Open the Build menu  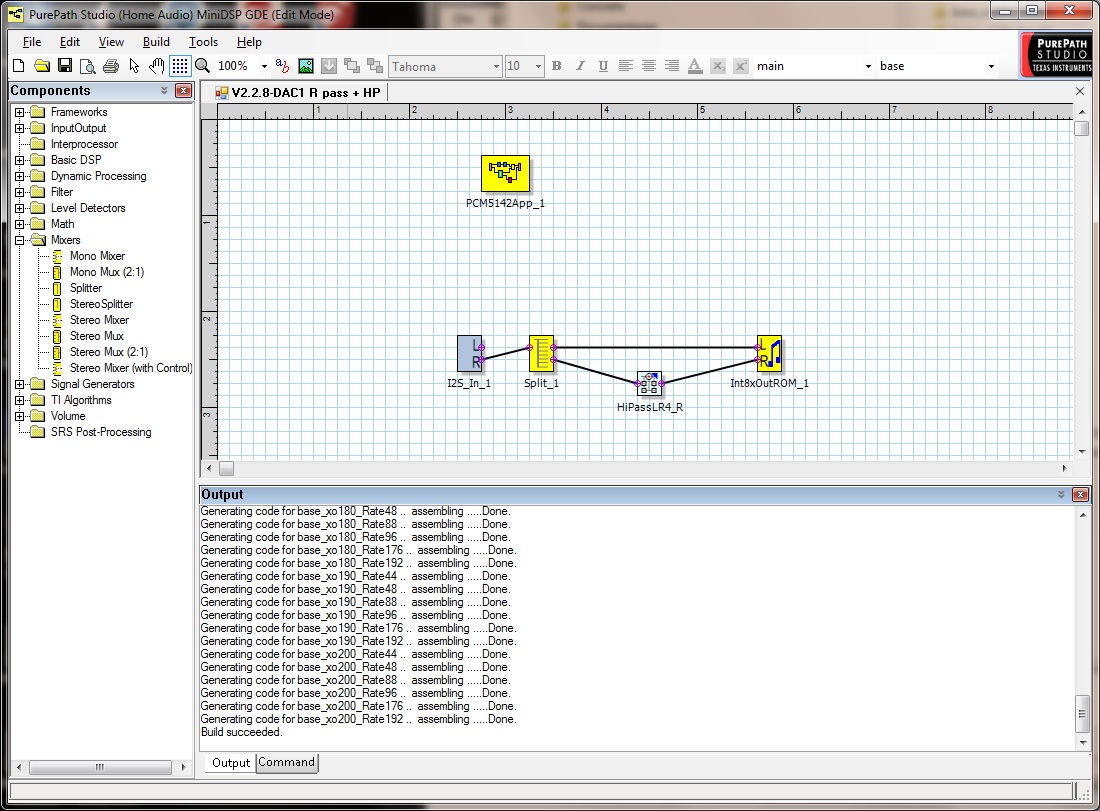[x=156, y=42]
